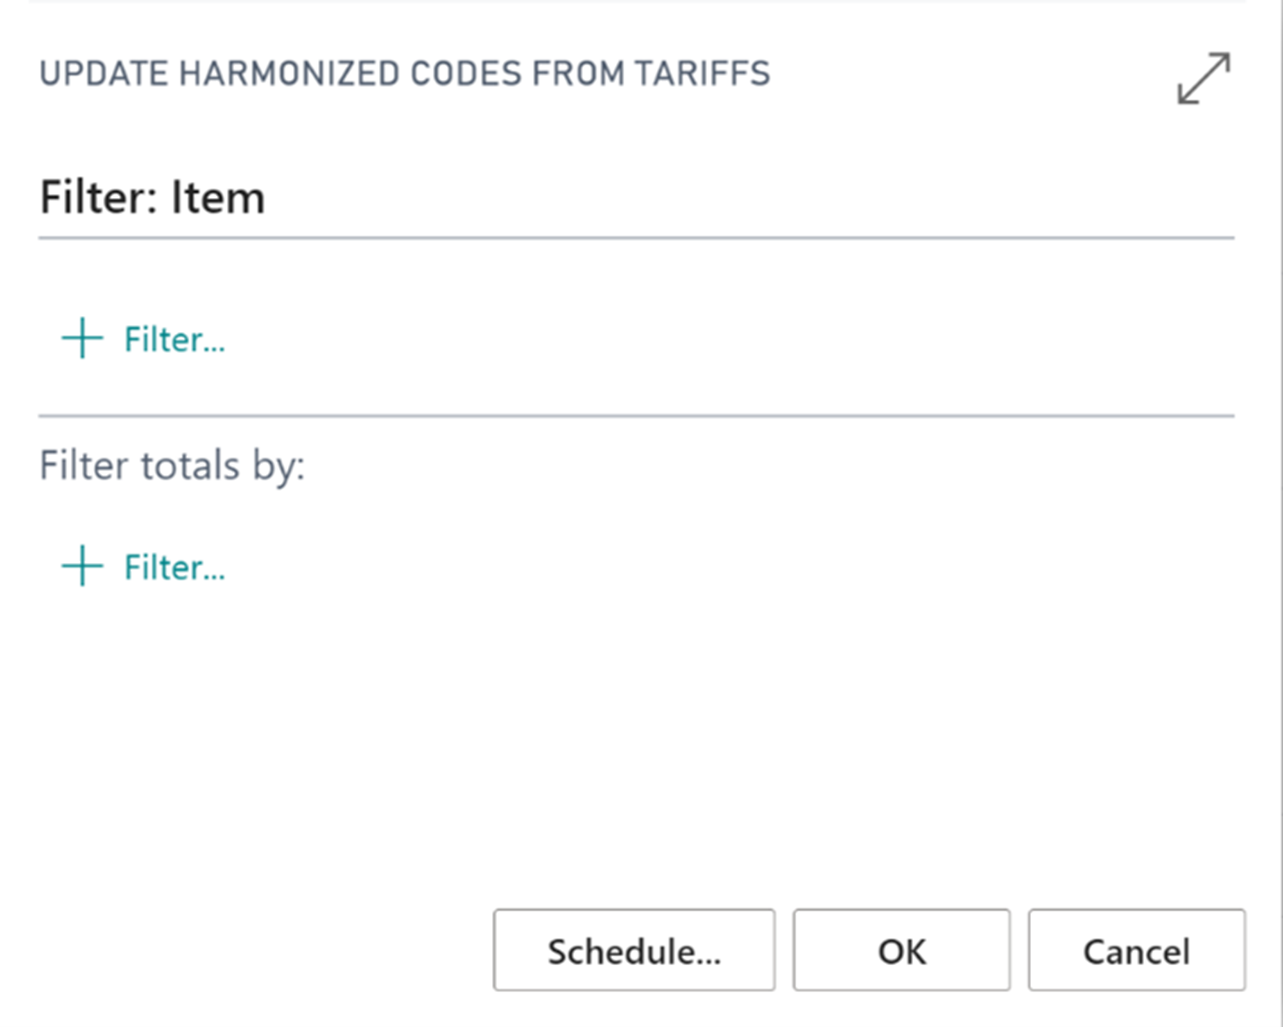Add a totals filter via the Filter... link

144,567
